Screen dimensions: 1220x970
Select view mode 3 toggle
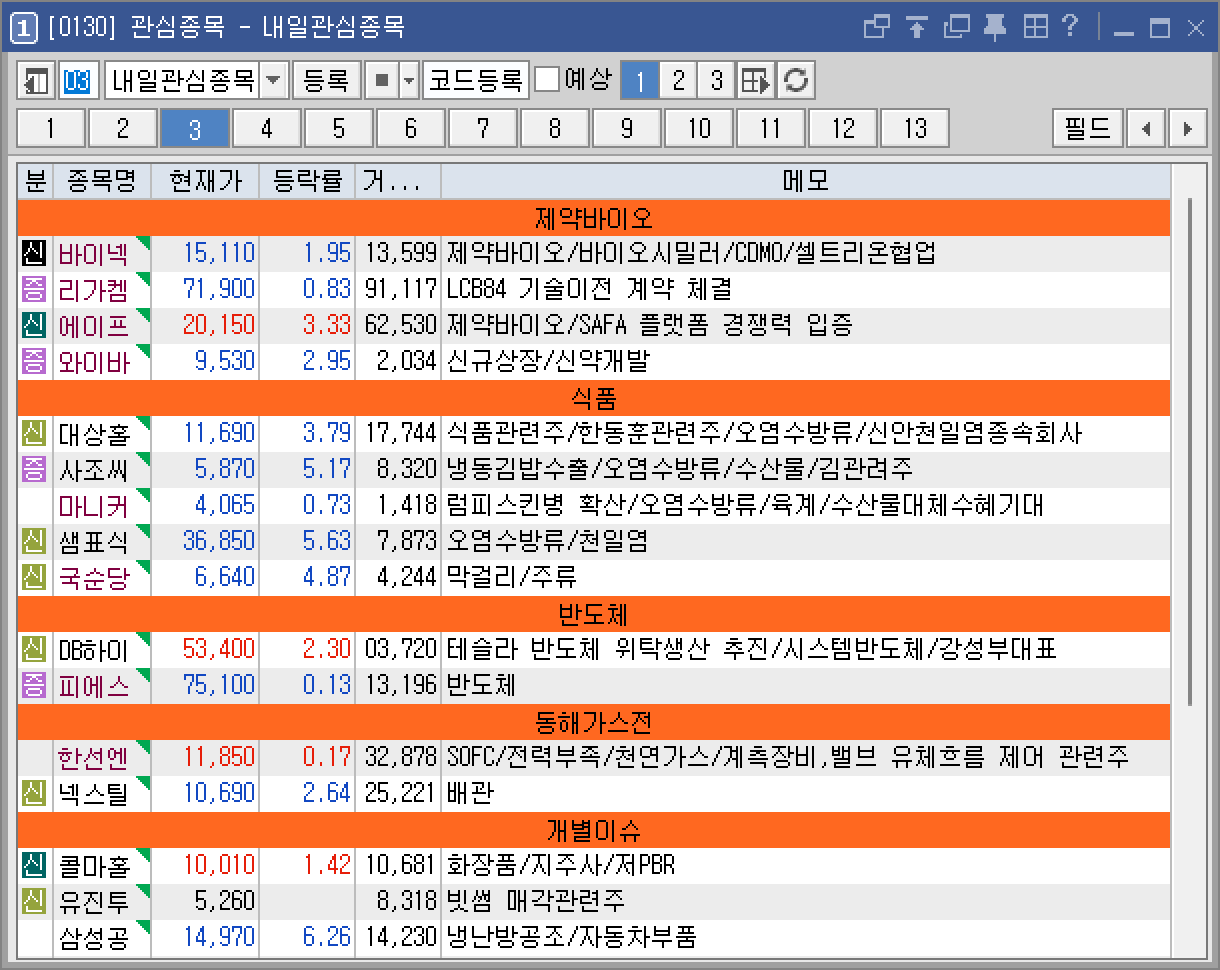716,81
